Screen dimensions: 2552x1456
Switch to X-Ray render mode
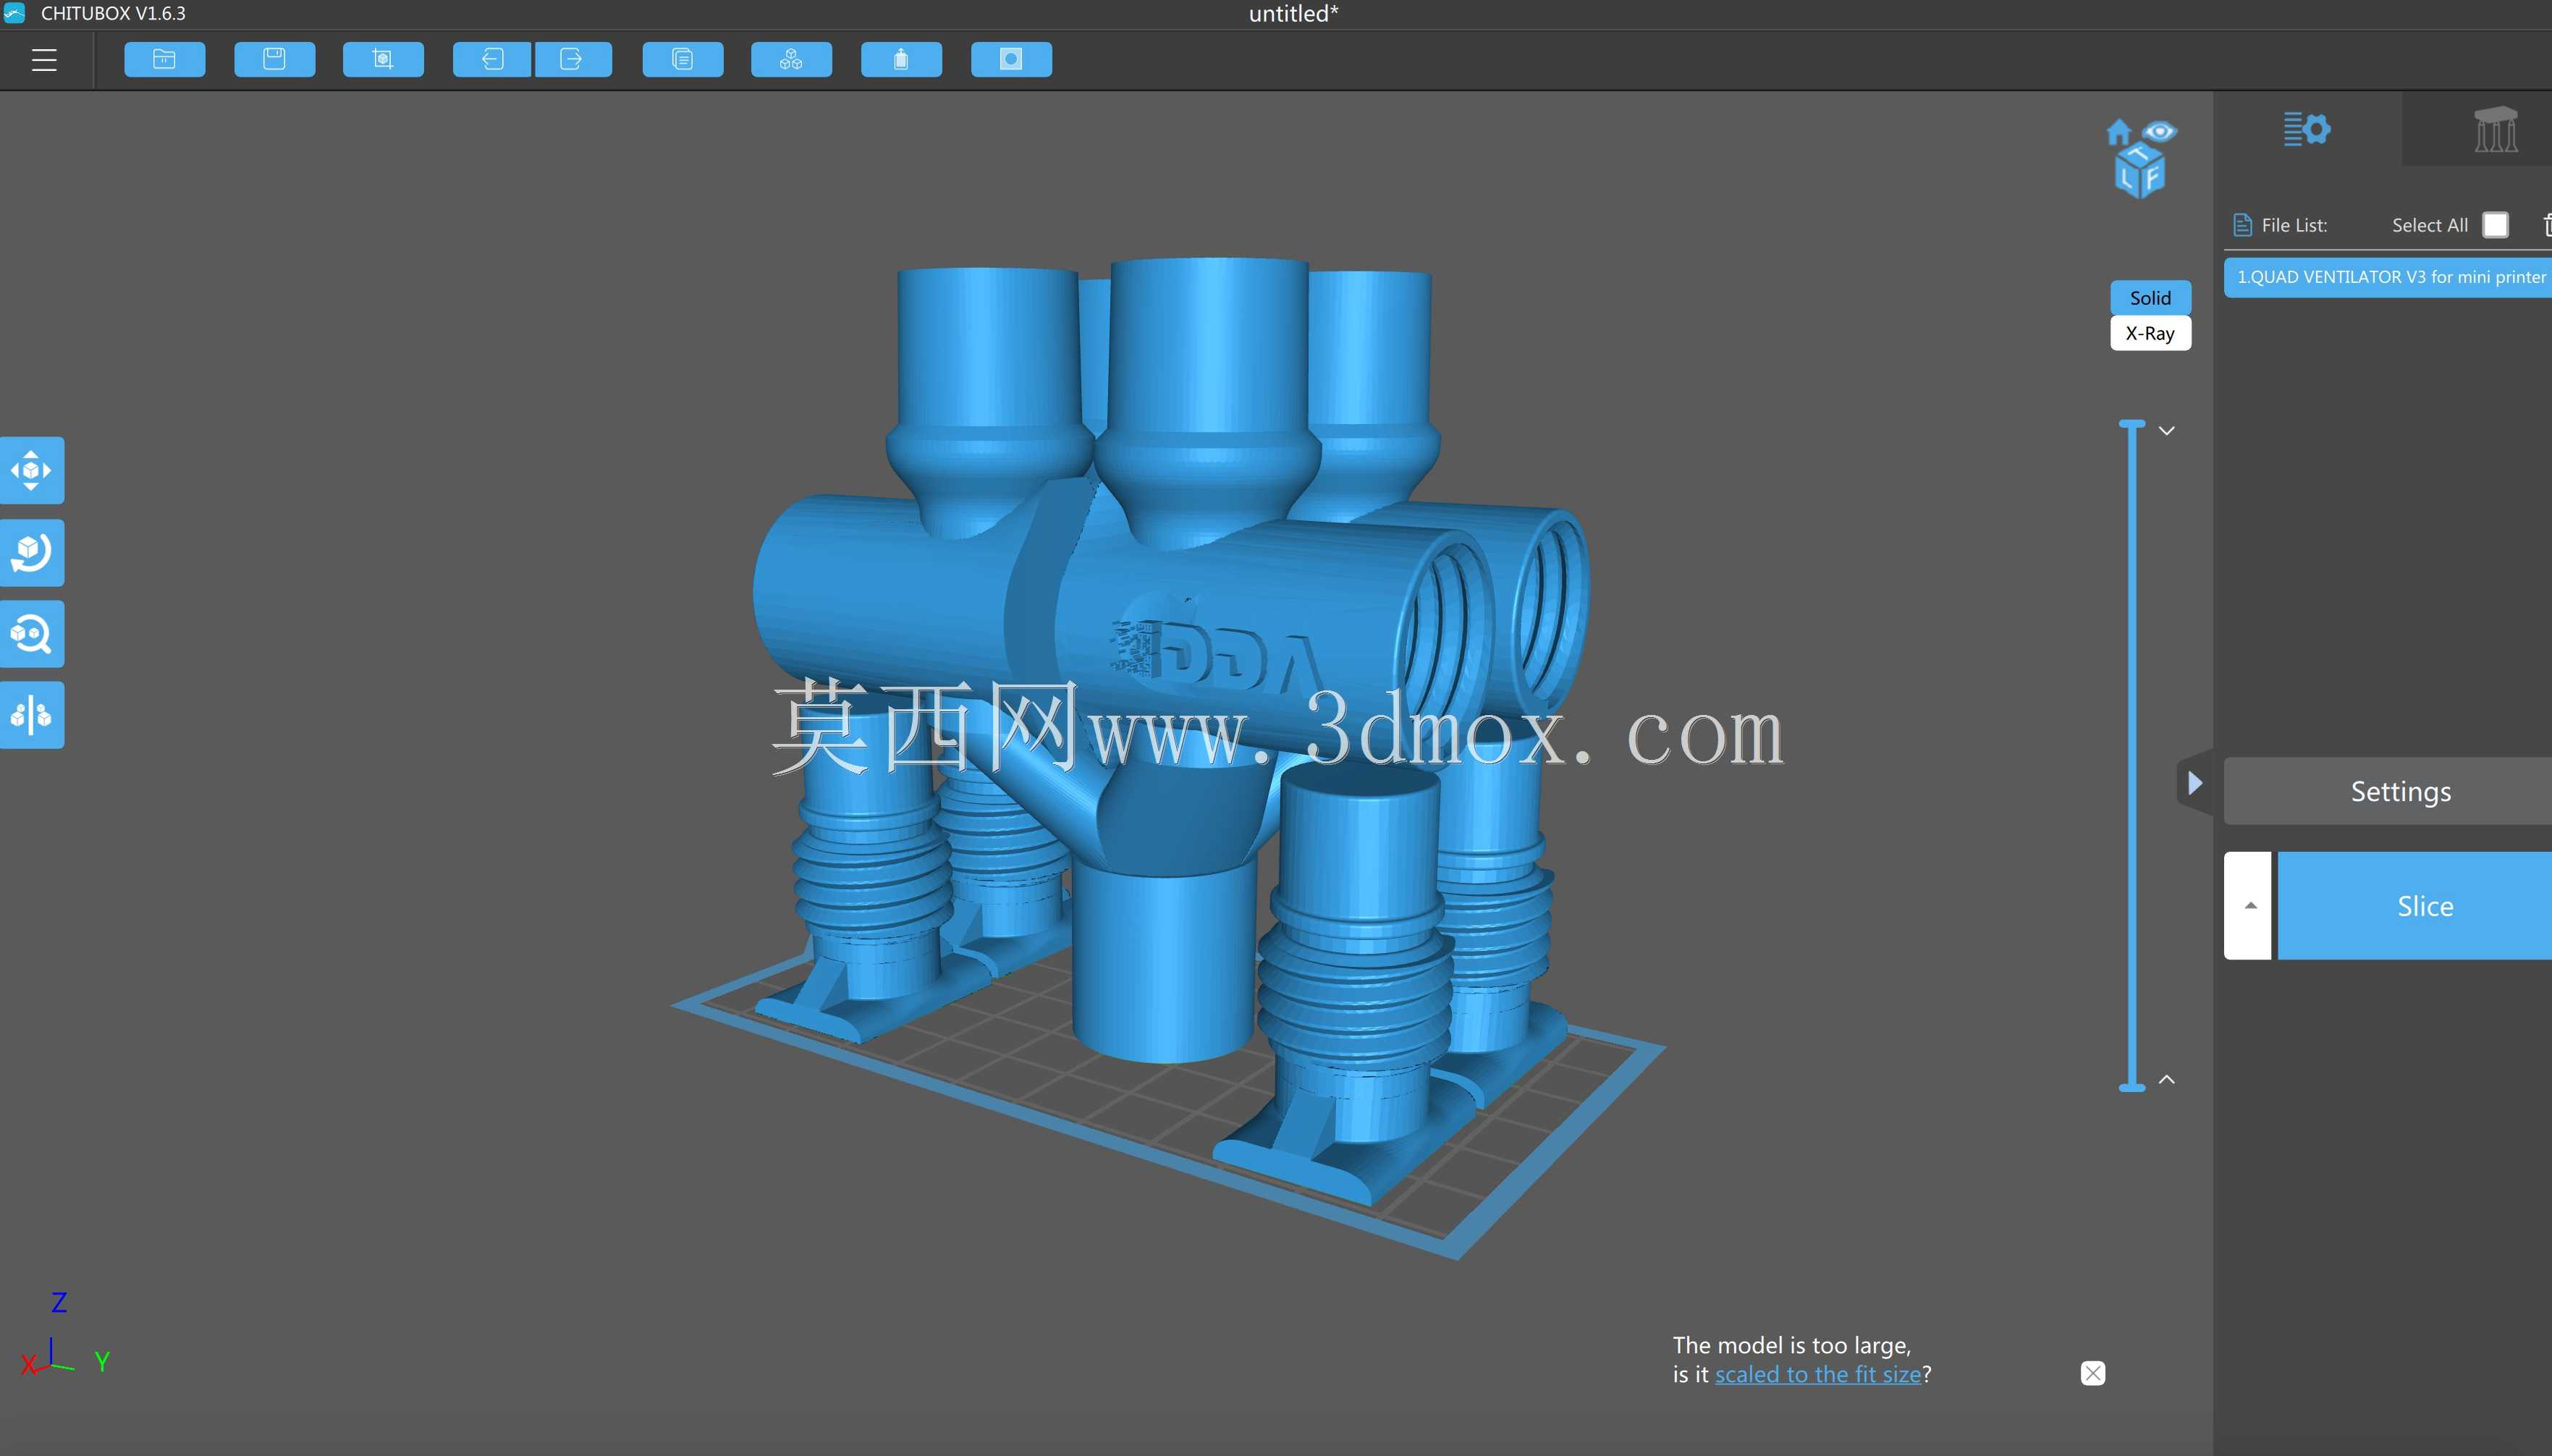coord(2150,333)
